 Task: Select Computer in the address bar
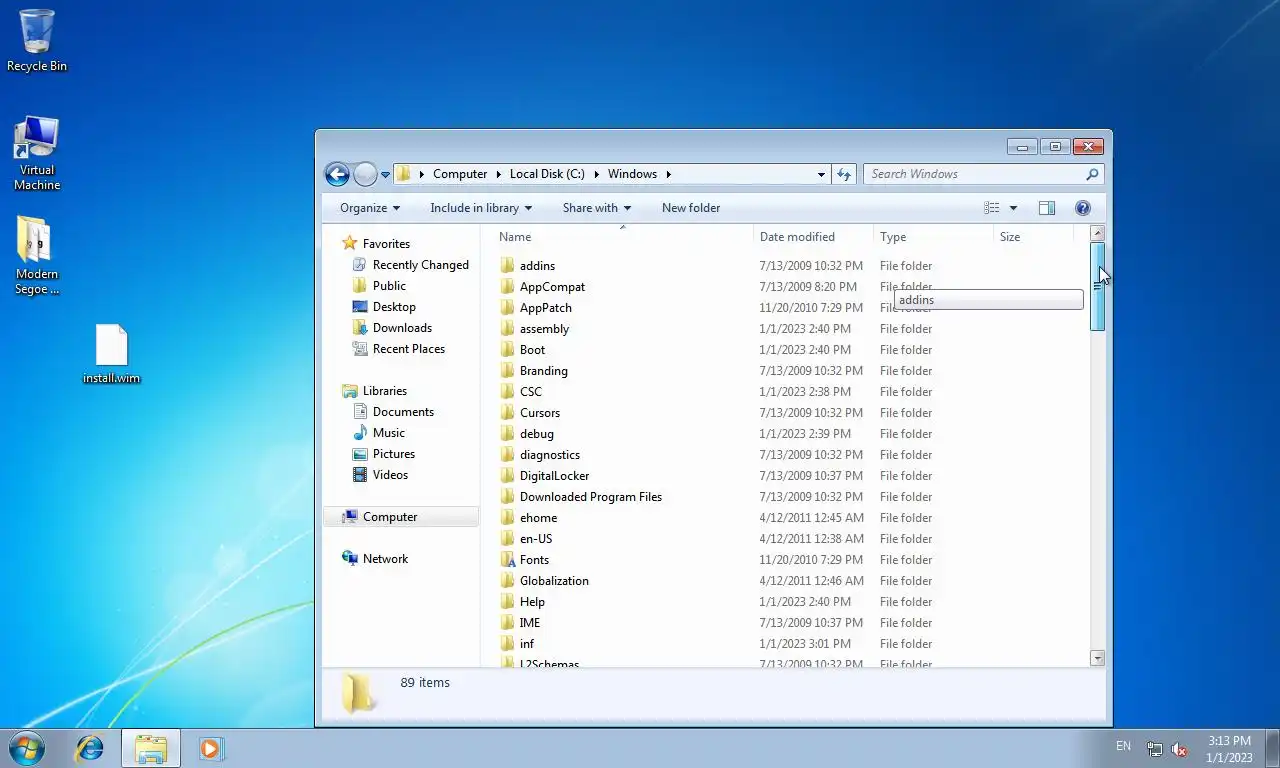click(x=460, y=174)
